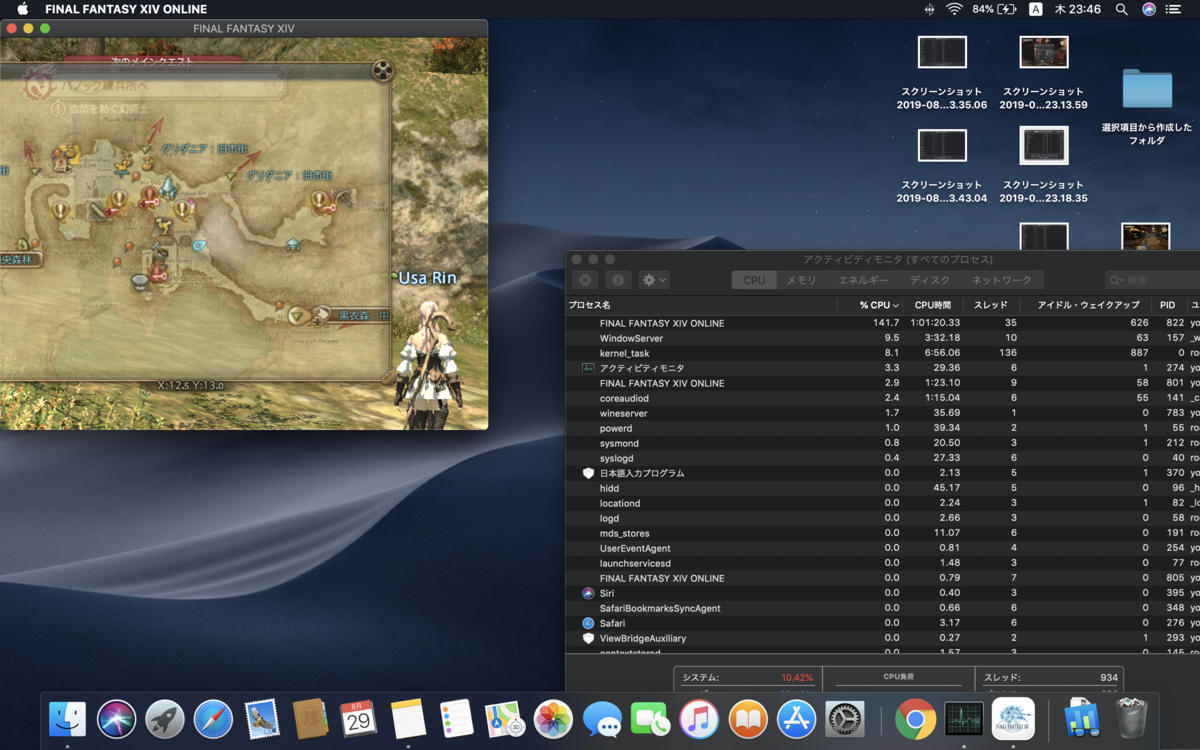Open Maps app in the Dock
The width and height of the screenshot is (1200, 750).
505,719
